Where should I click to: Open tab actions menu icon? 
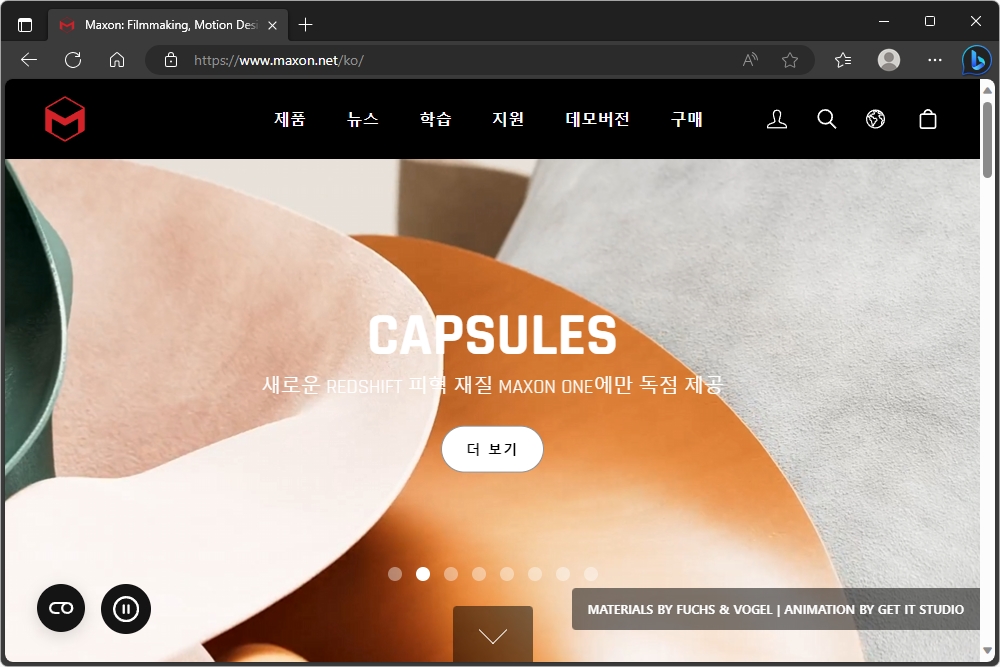point(25,25)
